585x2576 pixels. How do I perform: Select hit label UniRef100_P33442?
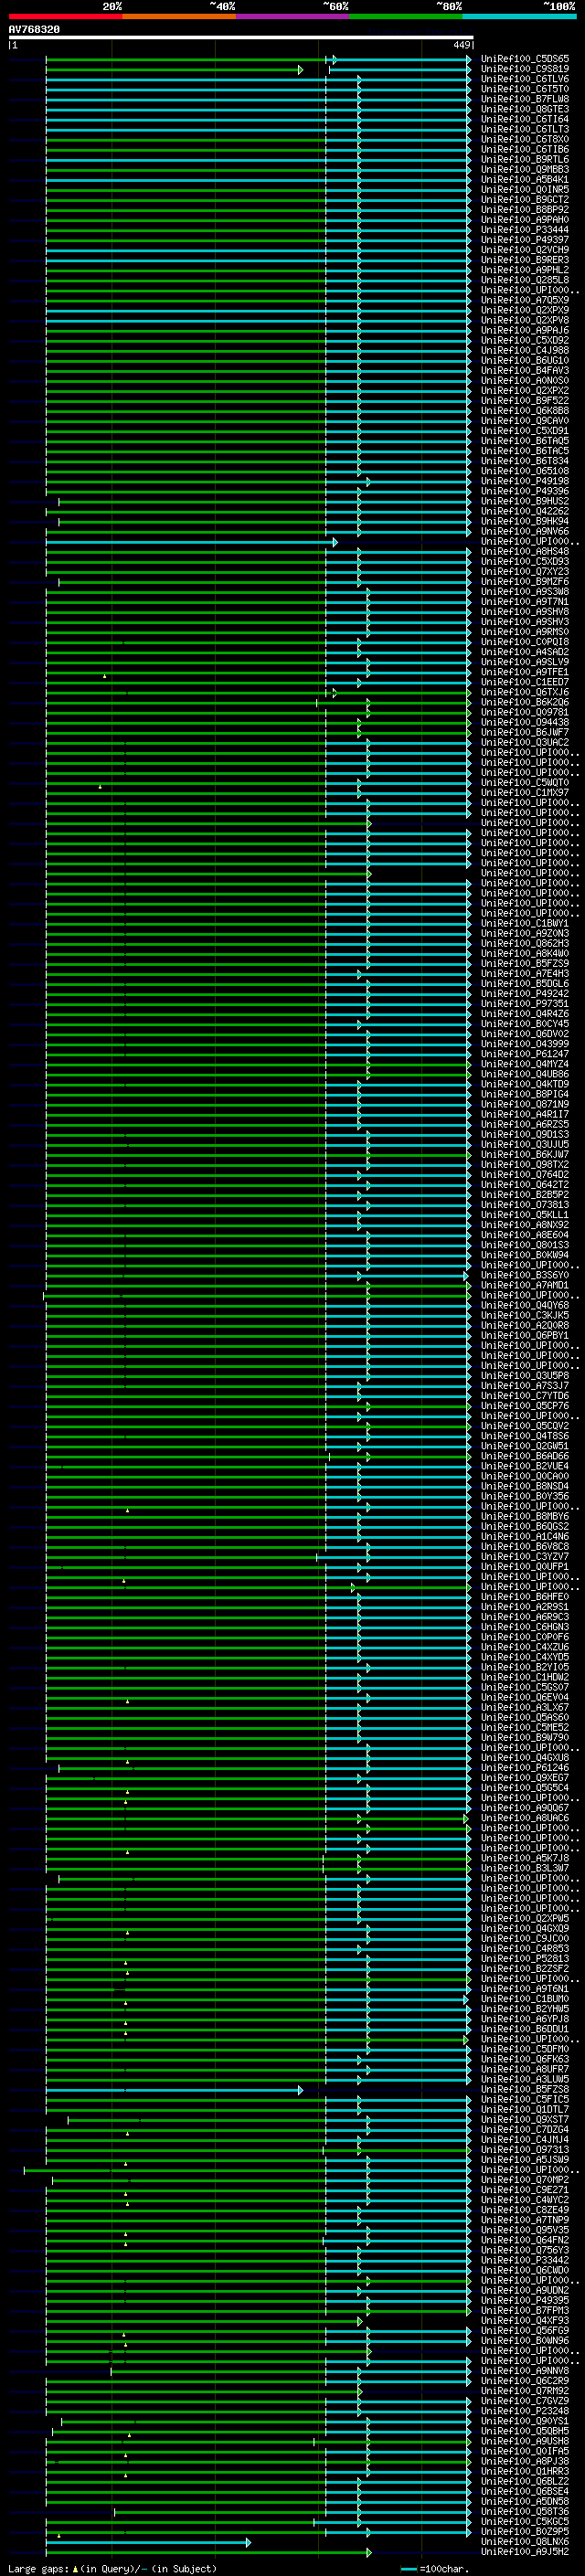(525, 2260)
